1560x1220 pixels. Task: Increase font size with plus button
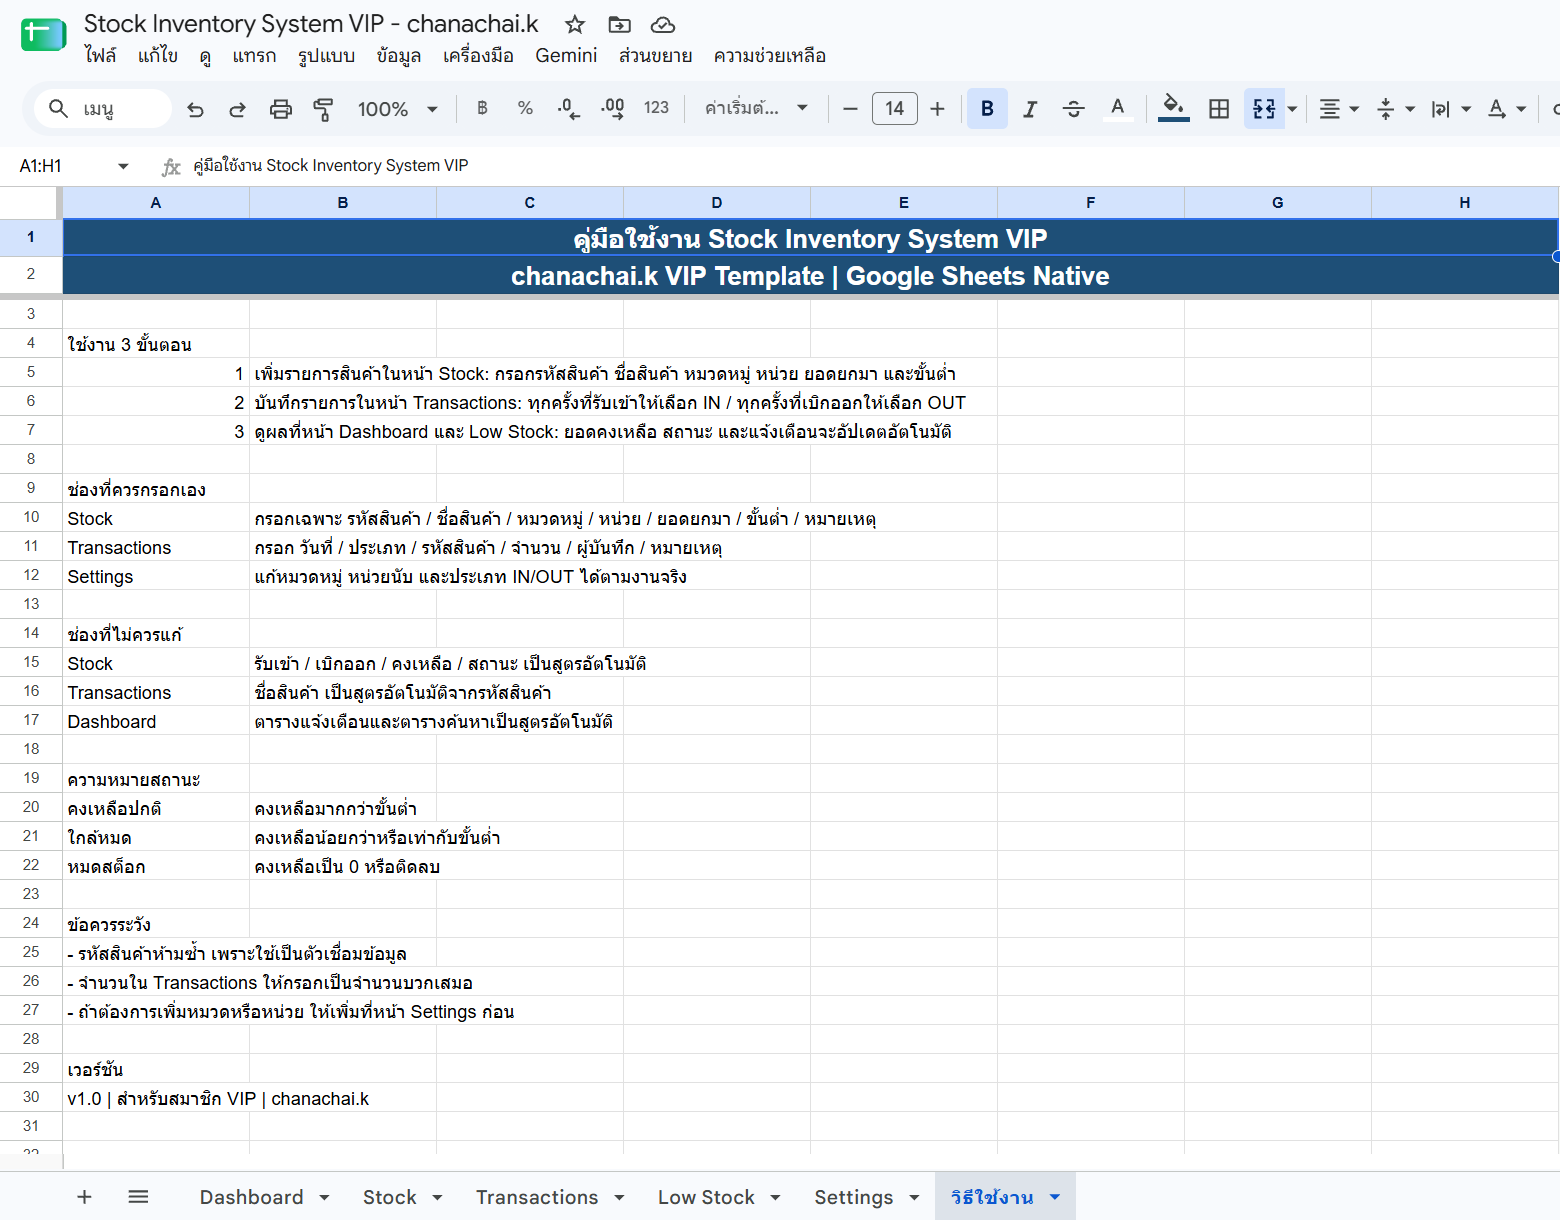pyautogui.click(x=937, y=108)
